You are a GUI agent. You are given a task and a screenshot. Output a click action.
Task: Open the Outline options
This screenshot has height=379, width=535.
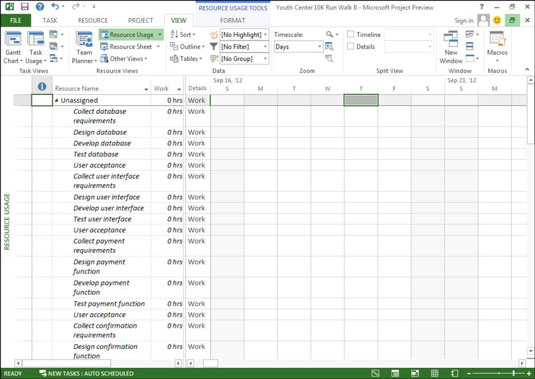click(187, 46)
